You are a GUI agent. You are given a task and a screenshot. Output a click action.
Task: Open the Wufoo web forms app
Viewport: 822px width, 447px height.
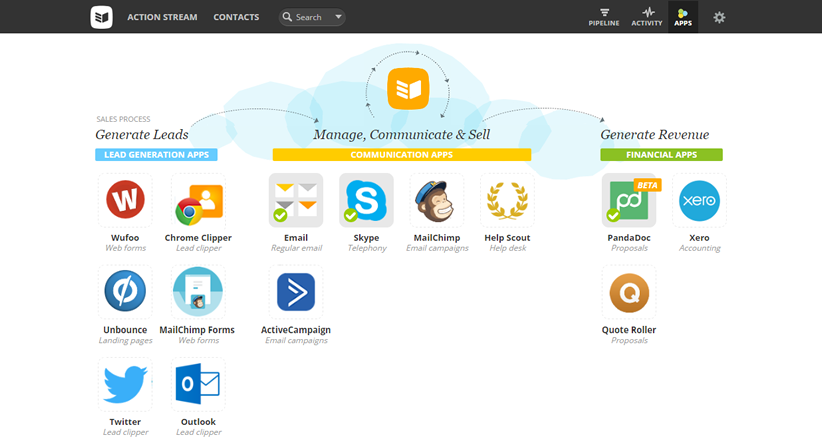pos(125,200)
